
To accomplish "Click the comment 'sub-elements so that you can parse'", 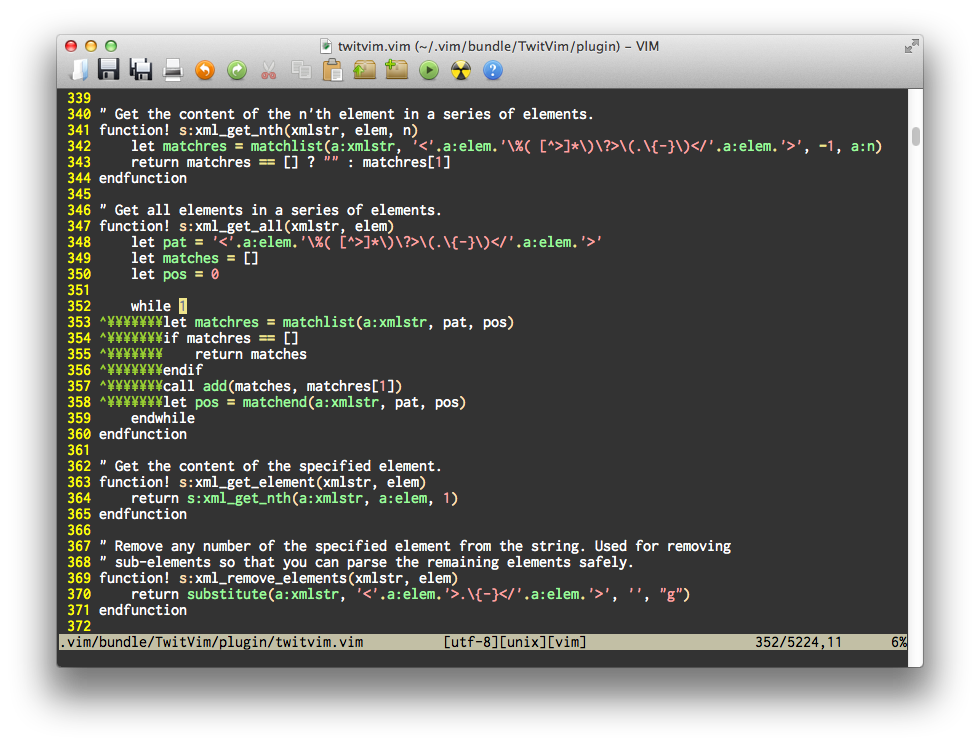I will pos(366,562).
